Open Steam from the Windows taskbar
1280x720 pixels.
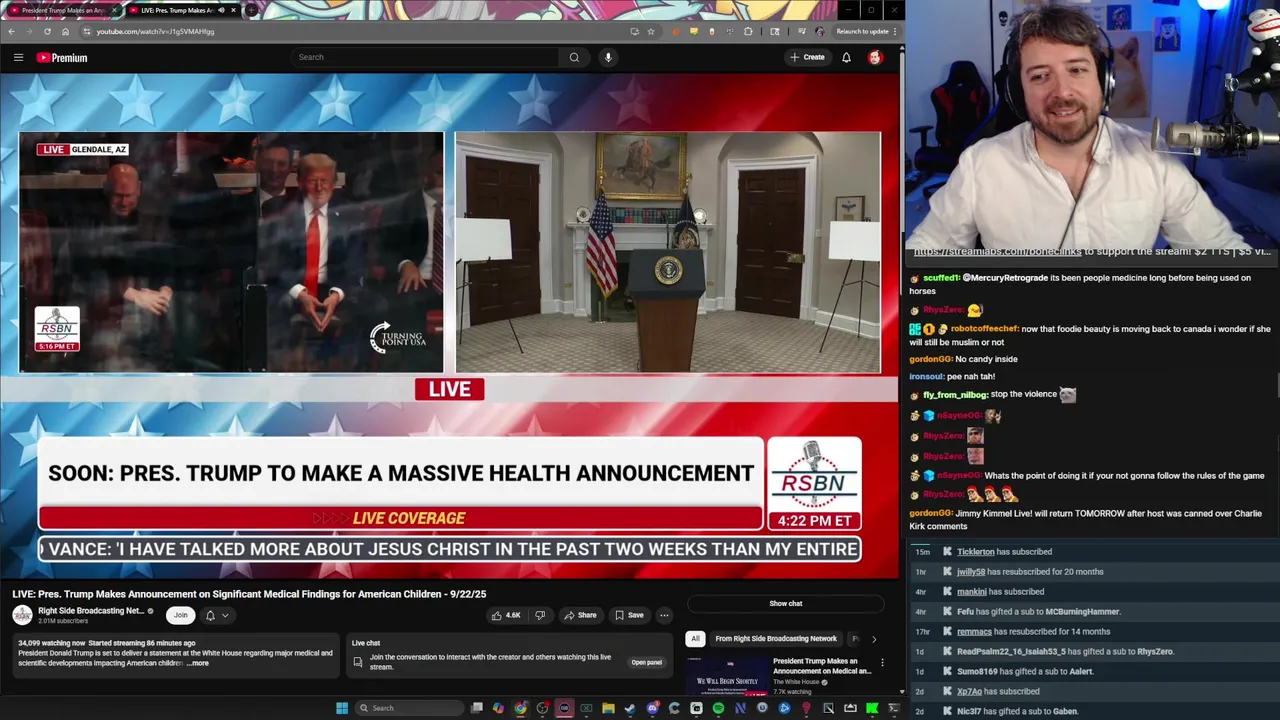[x=630, y=708]
